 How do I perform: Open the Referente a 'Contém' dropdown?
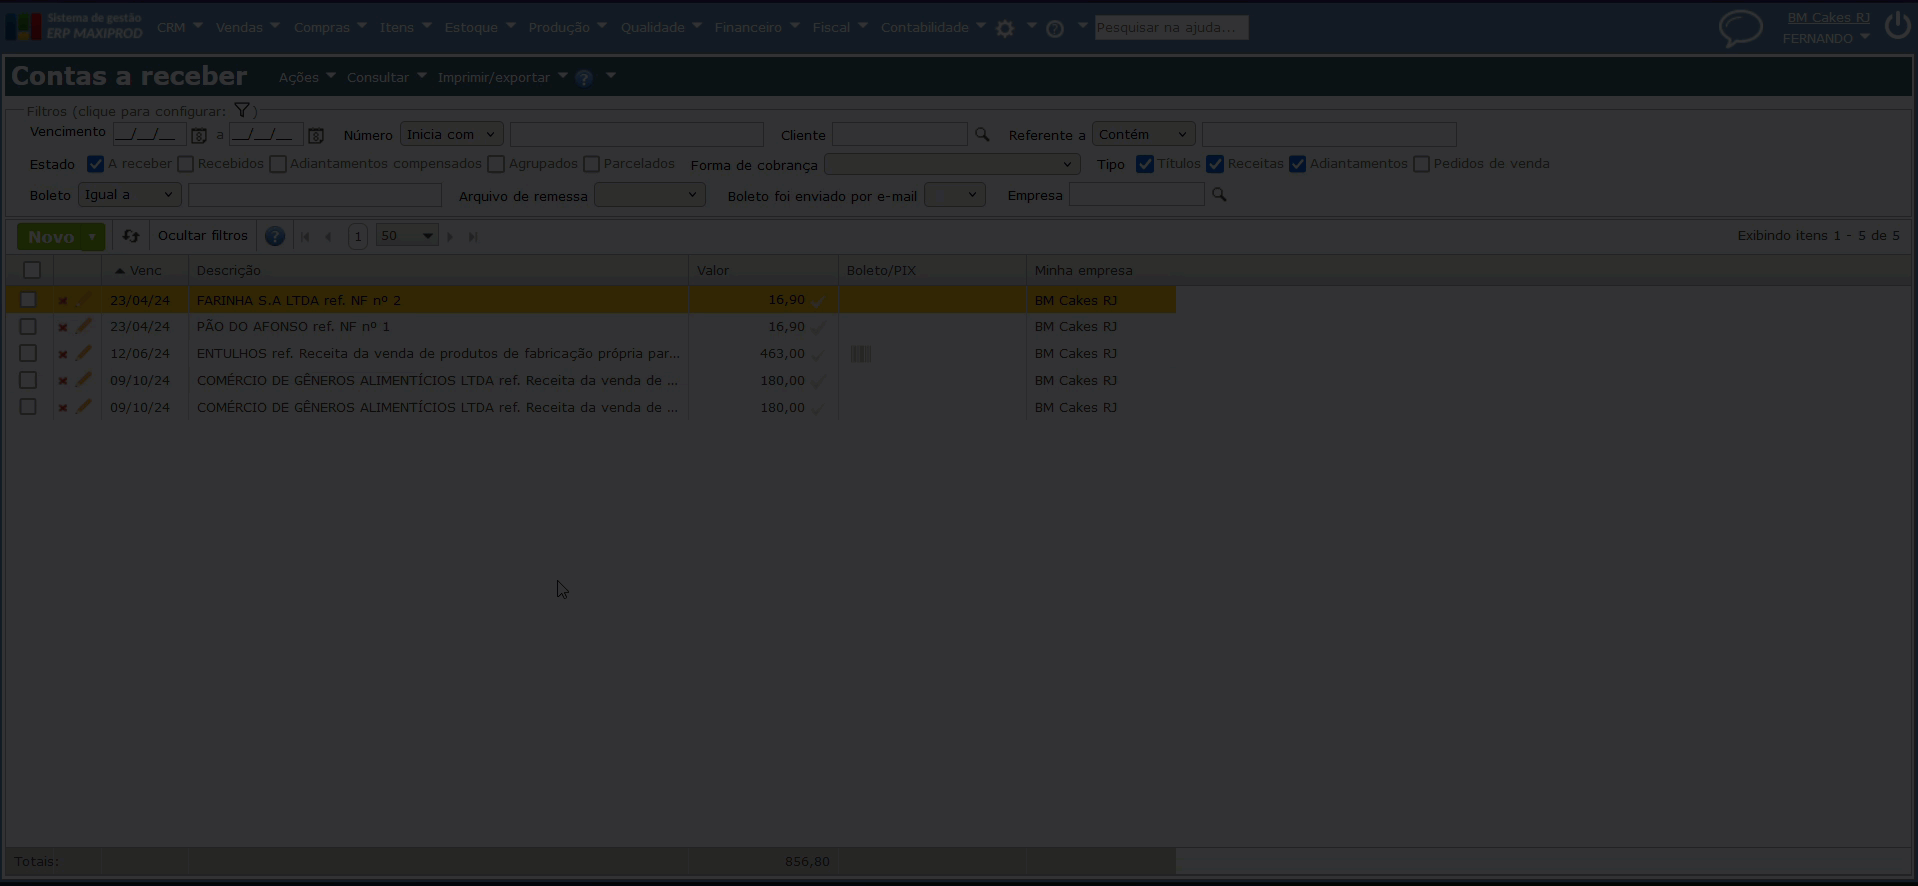[1144, 135]
